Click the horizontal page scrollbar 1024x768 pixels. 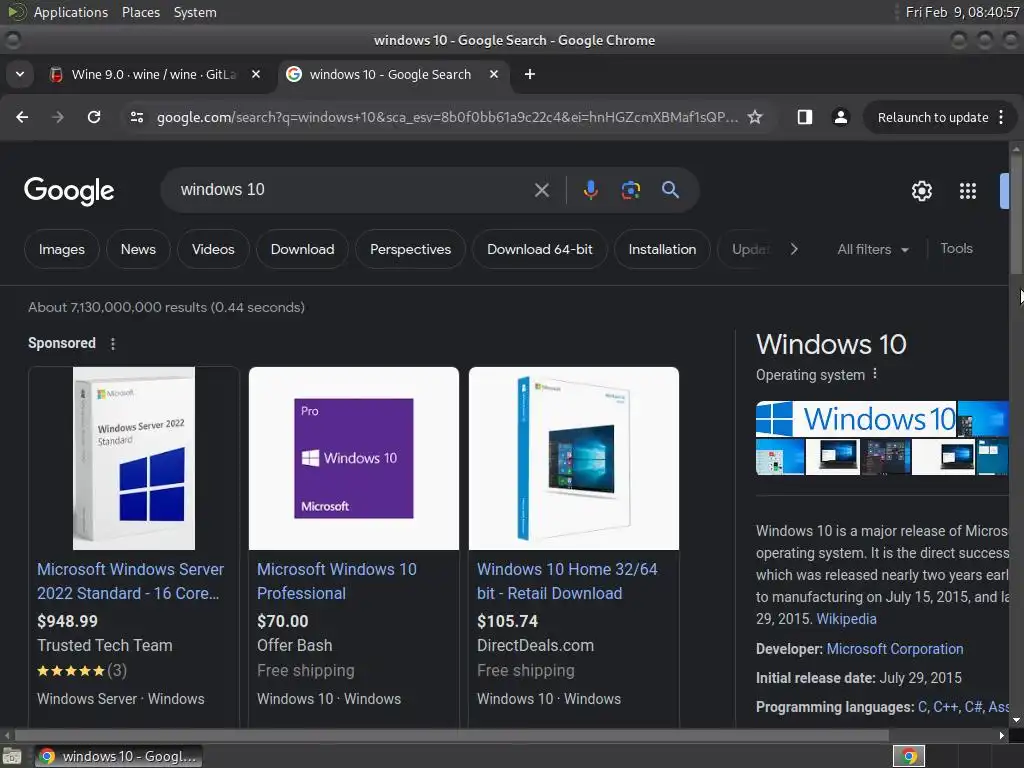(451, 735)
